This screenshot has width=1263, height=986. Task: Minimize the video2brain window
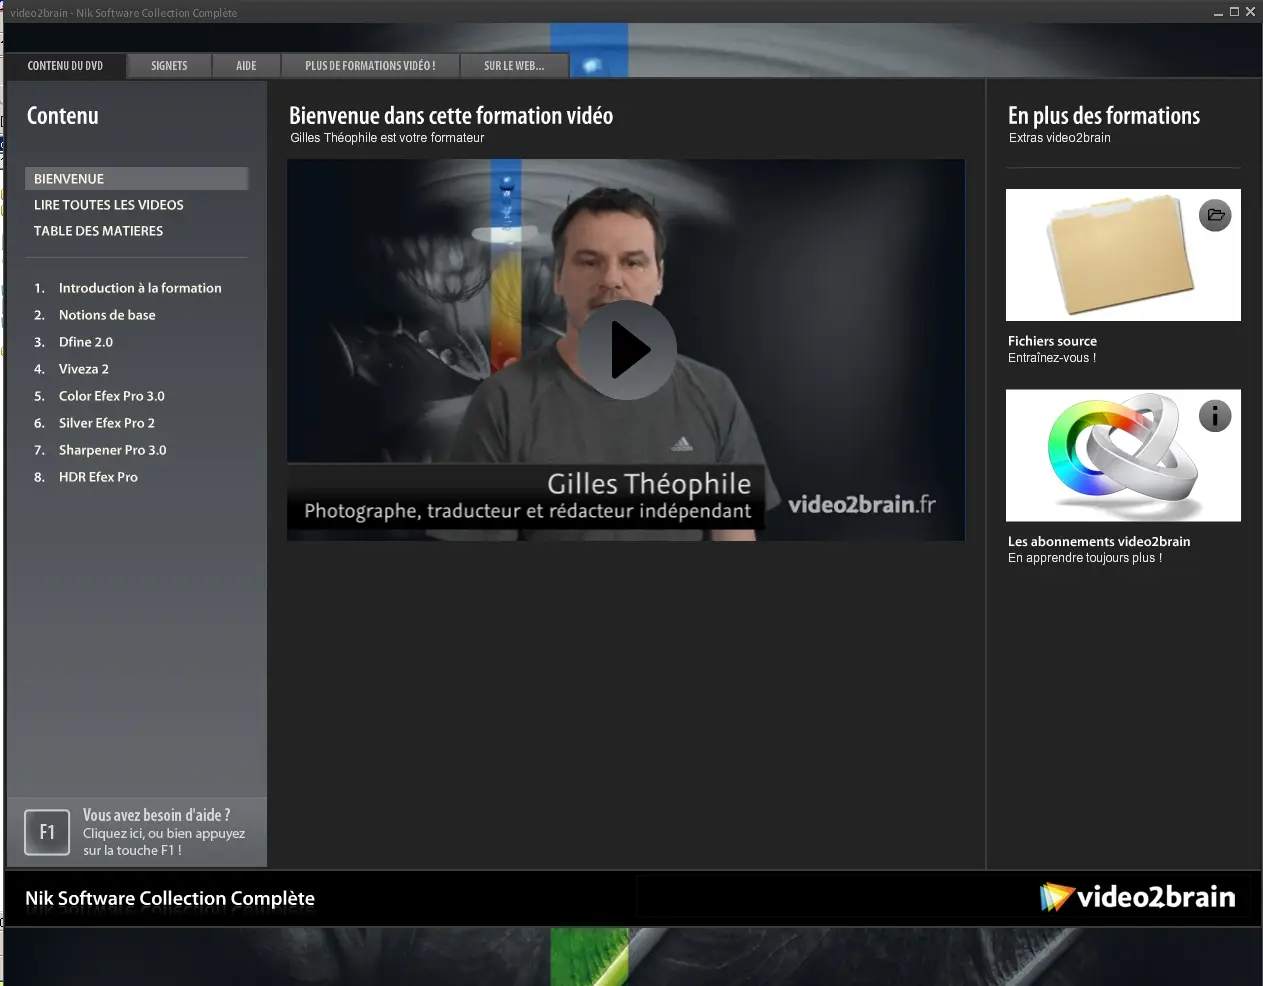[1218, 12]
